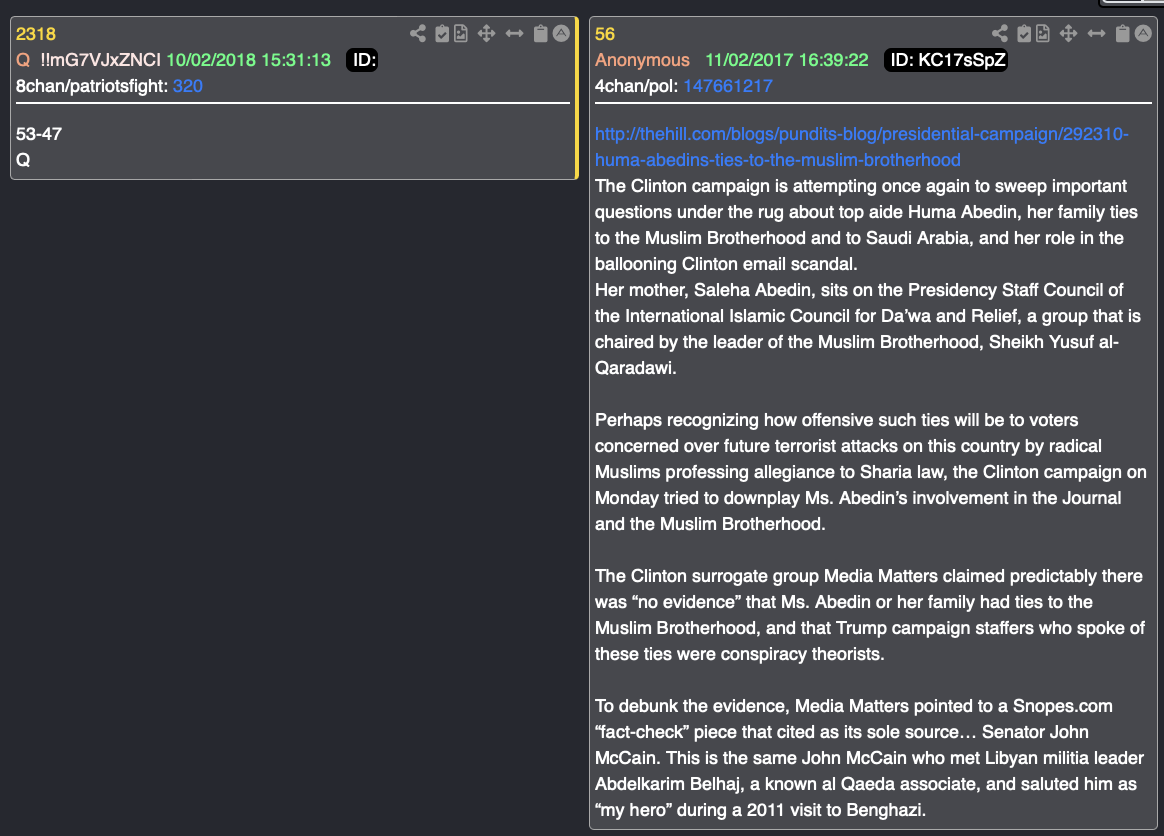Click the timestamp 10/02/2018 15:31:13
The height and width of the screenshot is (836, 1164).
coord(249,60)
